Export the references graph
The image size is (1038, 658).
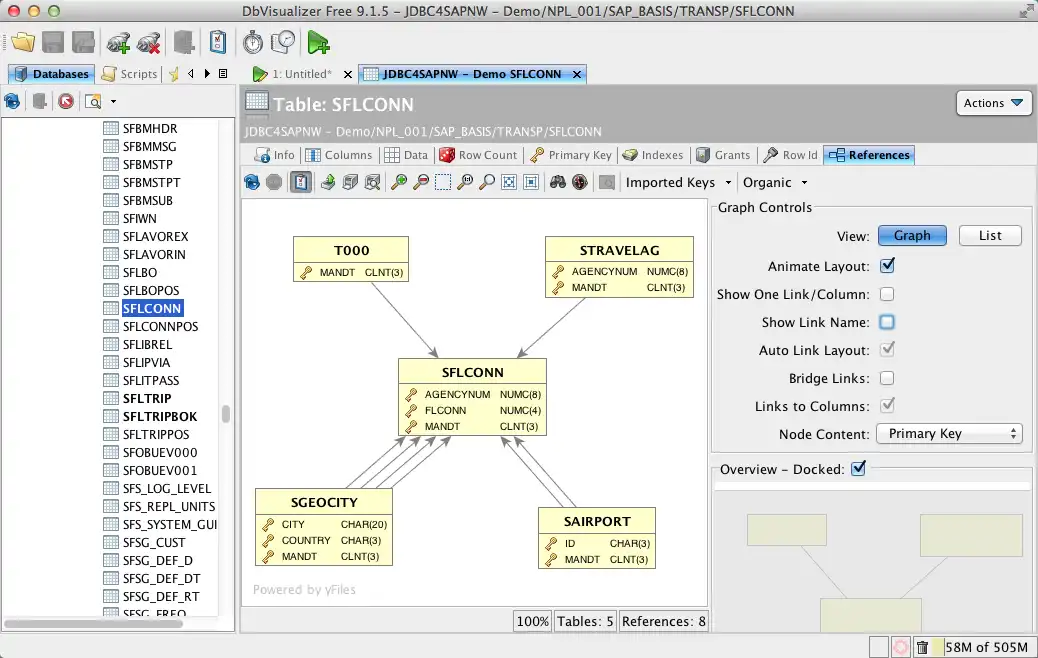click(328, 182)
